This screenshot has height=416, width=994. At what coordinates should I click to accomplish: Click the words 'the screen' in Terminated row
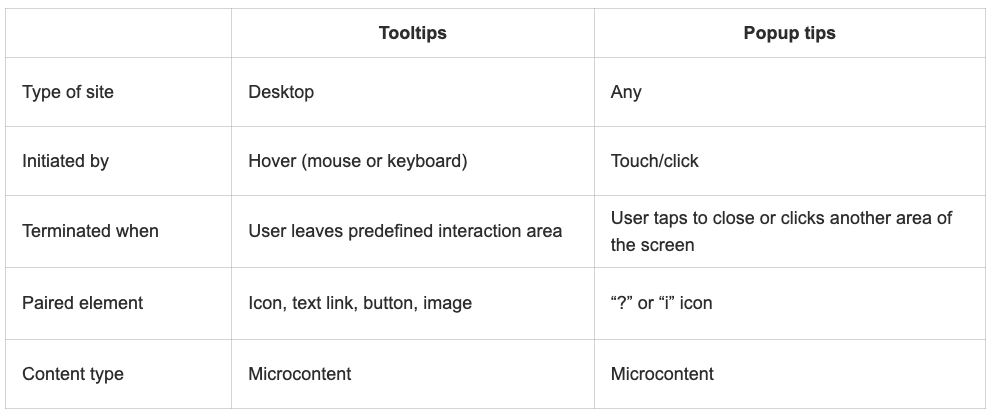(x=652, y=245)
